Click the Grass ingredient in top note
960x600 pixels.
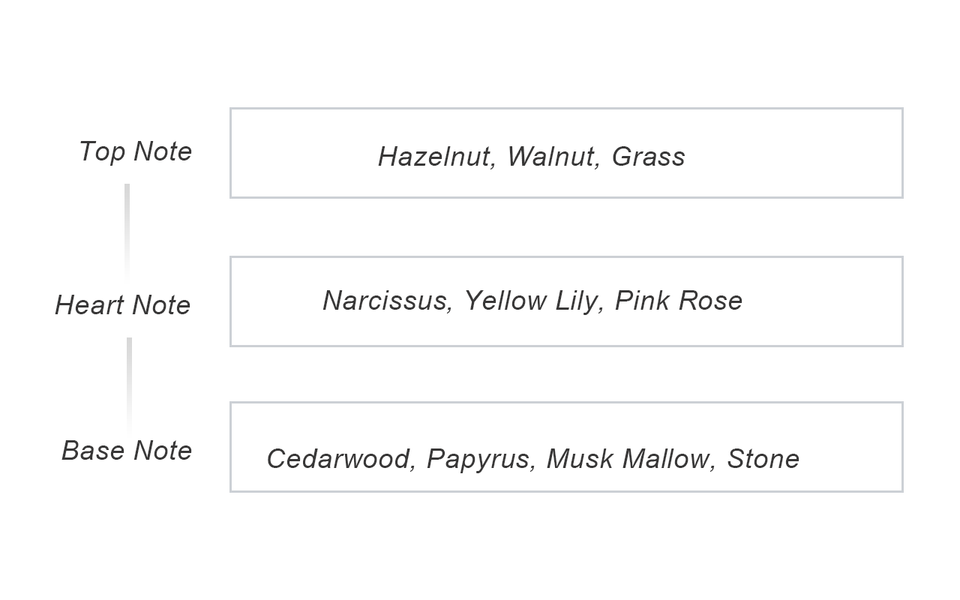coord(648,157)
